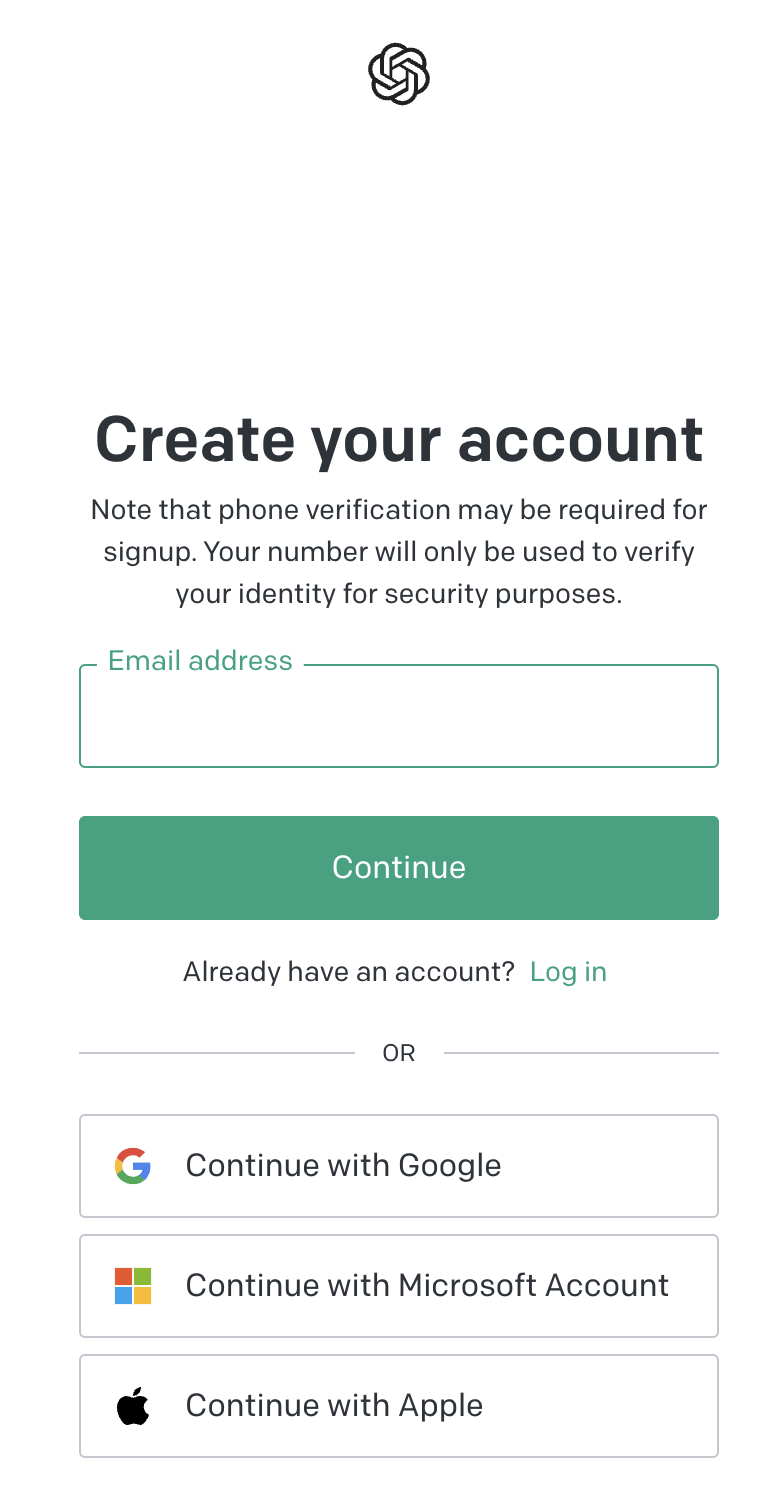
Task: Click the Microsoft four-square logo icon
Action: [133, 1286]
